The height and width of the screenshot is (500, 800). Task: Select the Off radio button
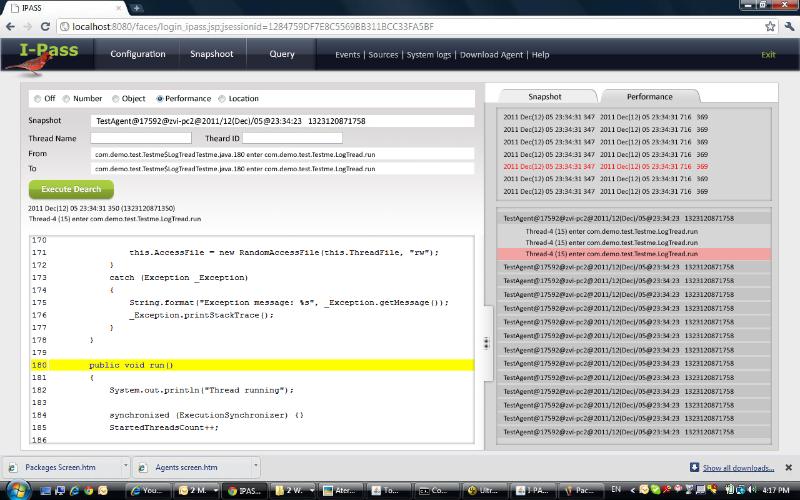(37, 98)
